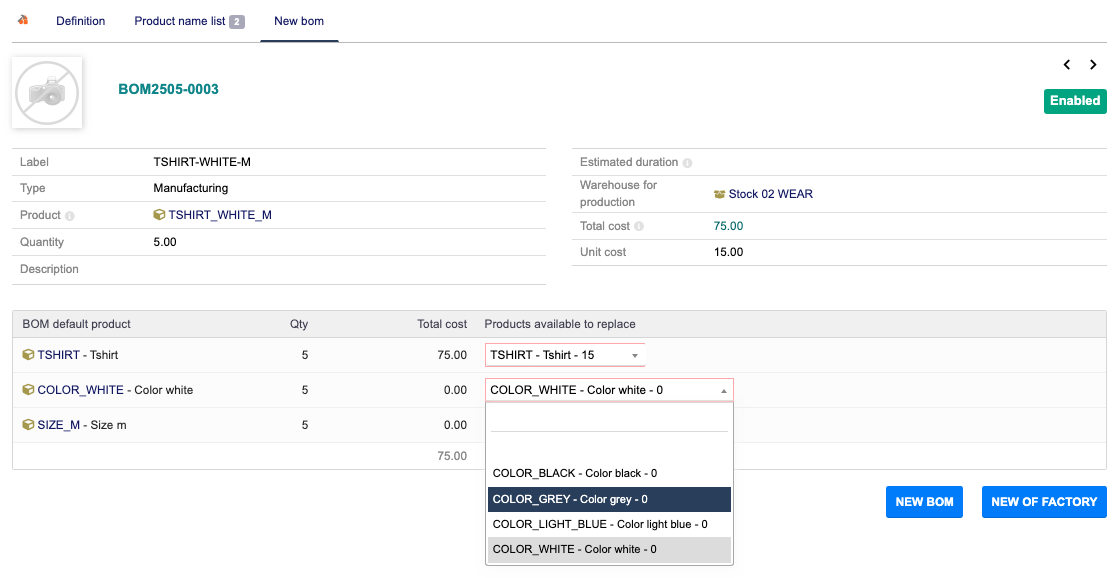Collapse the COLOR_WHITE replacement dropdown
Image resolution: width=1117 pixels, height=578 pixels.
pos(723,390)
